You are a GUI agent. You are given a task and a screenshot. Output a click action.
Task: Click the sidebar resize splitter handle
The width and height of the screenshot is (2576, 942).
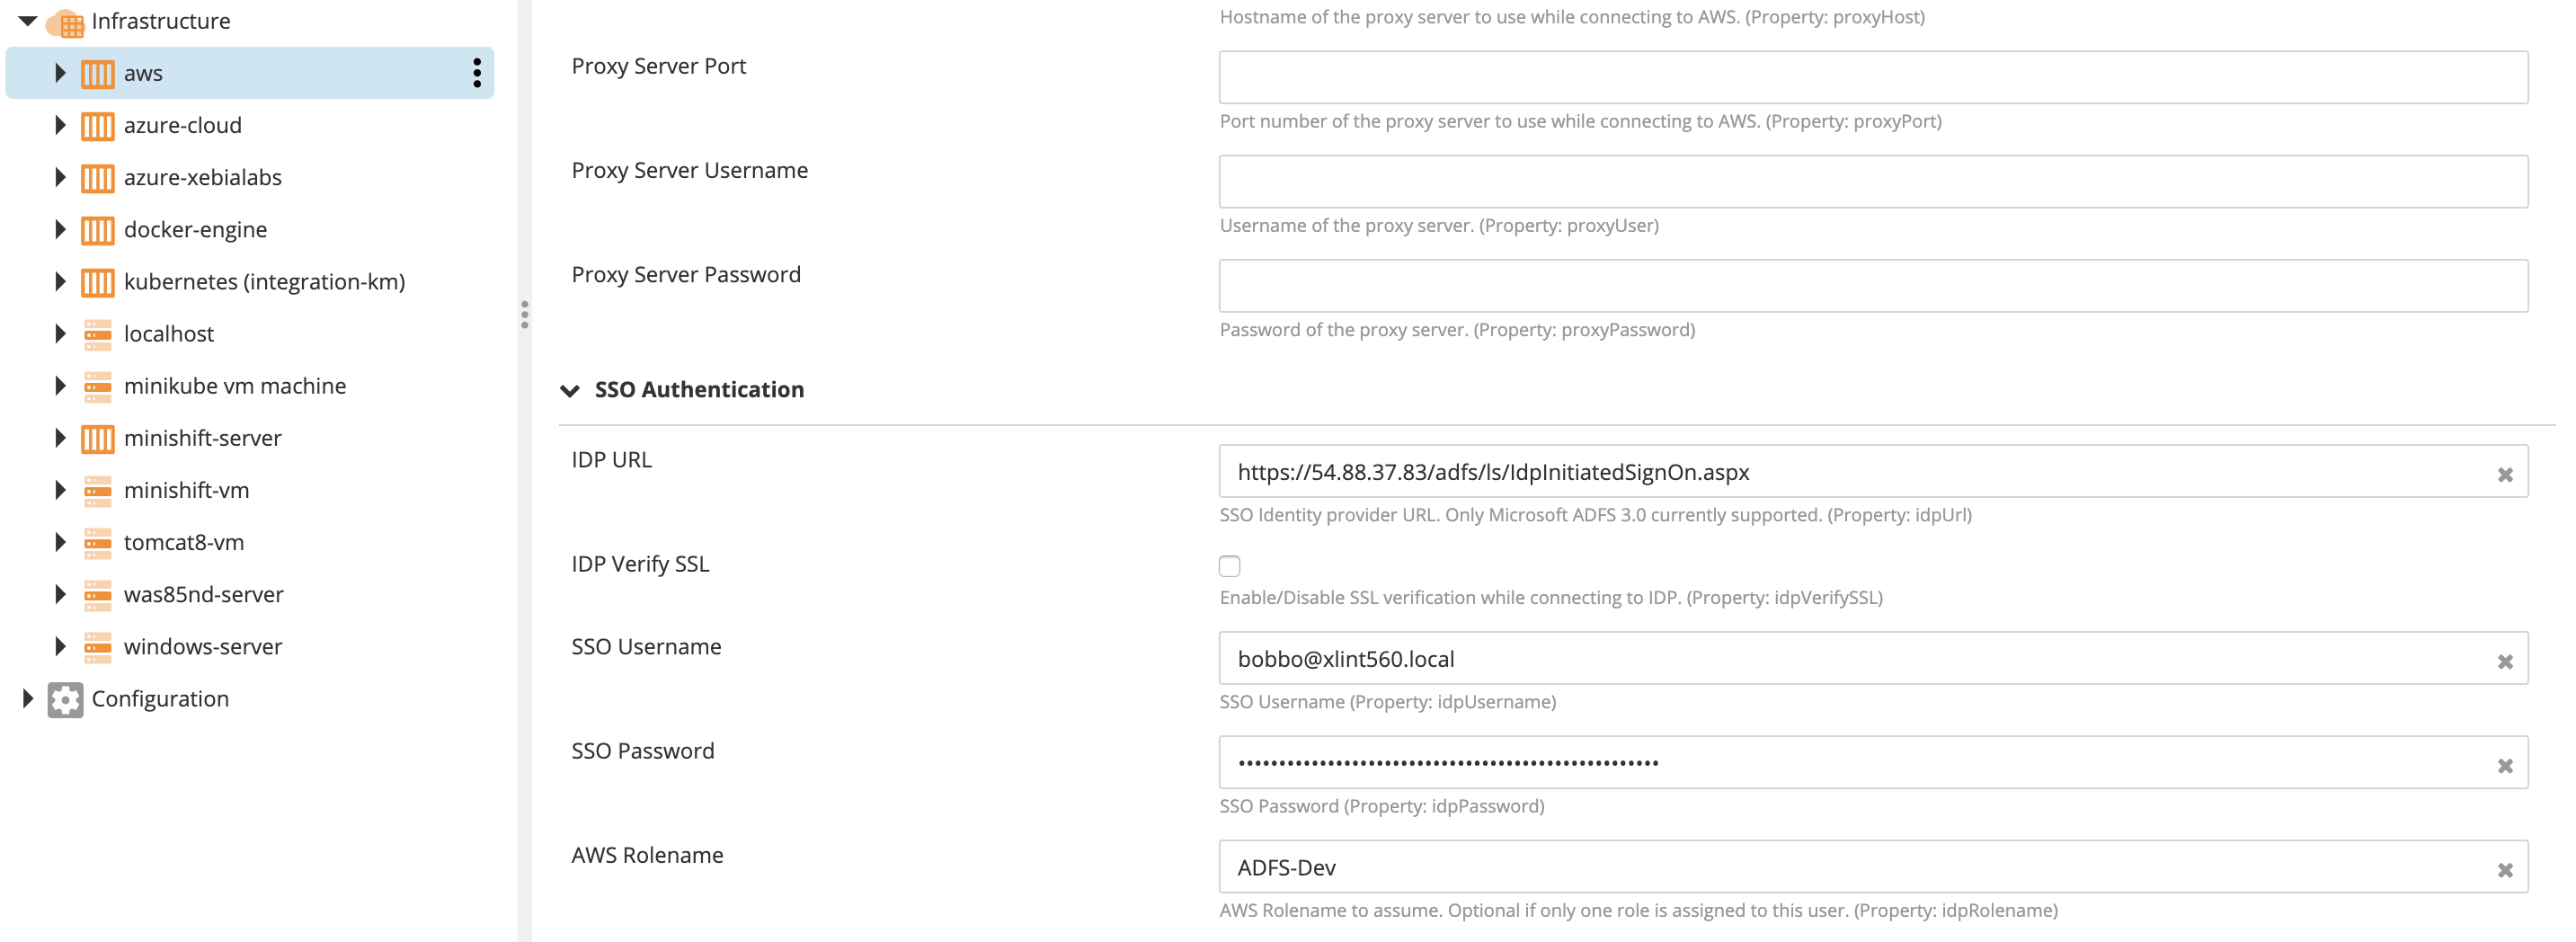click(x=524, y=314)
